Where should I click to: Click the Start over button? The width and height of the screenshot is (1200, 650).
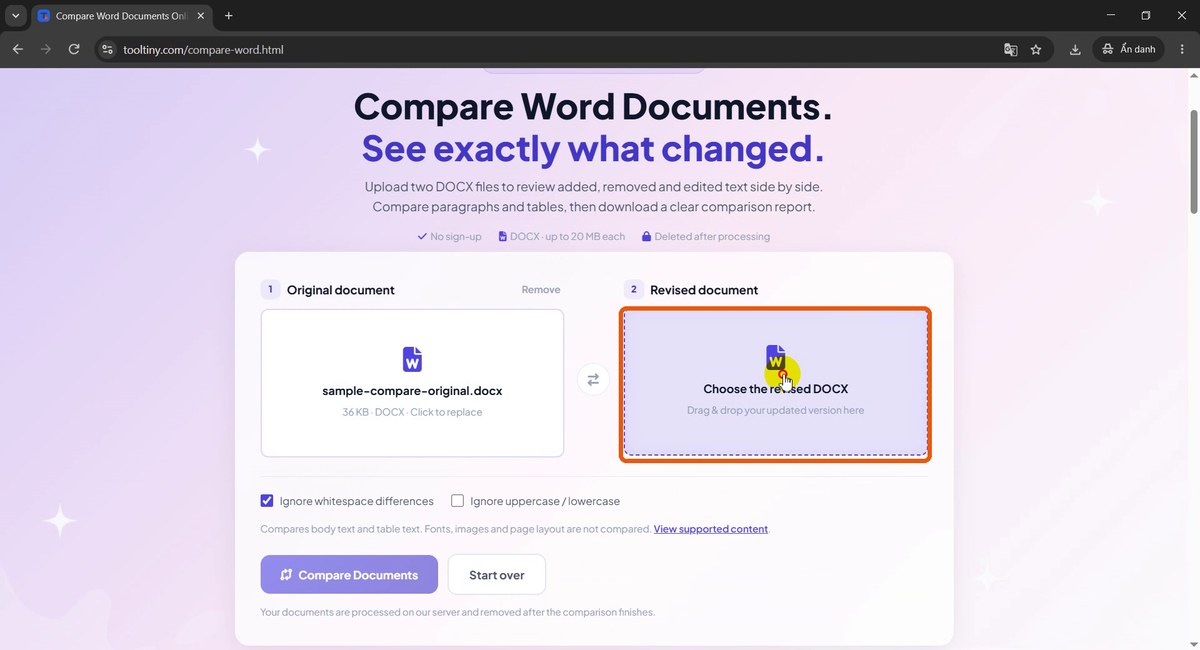pos(497,575)
